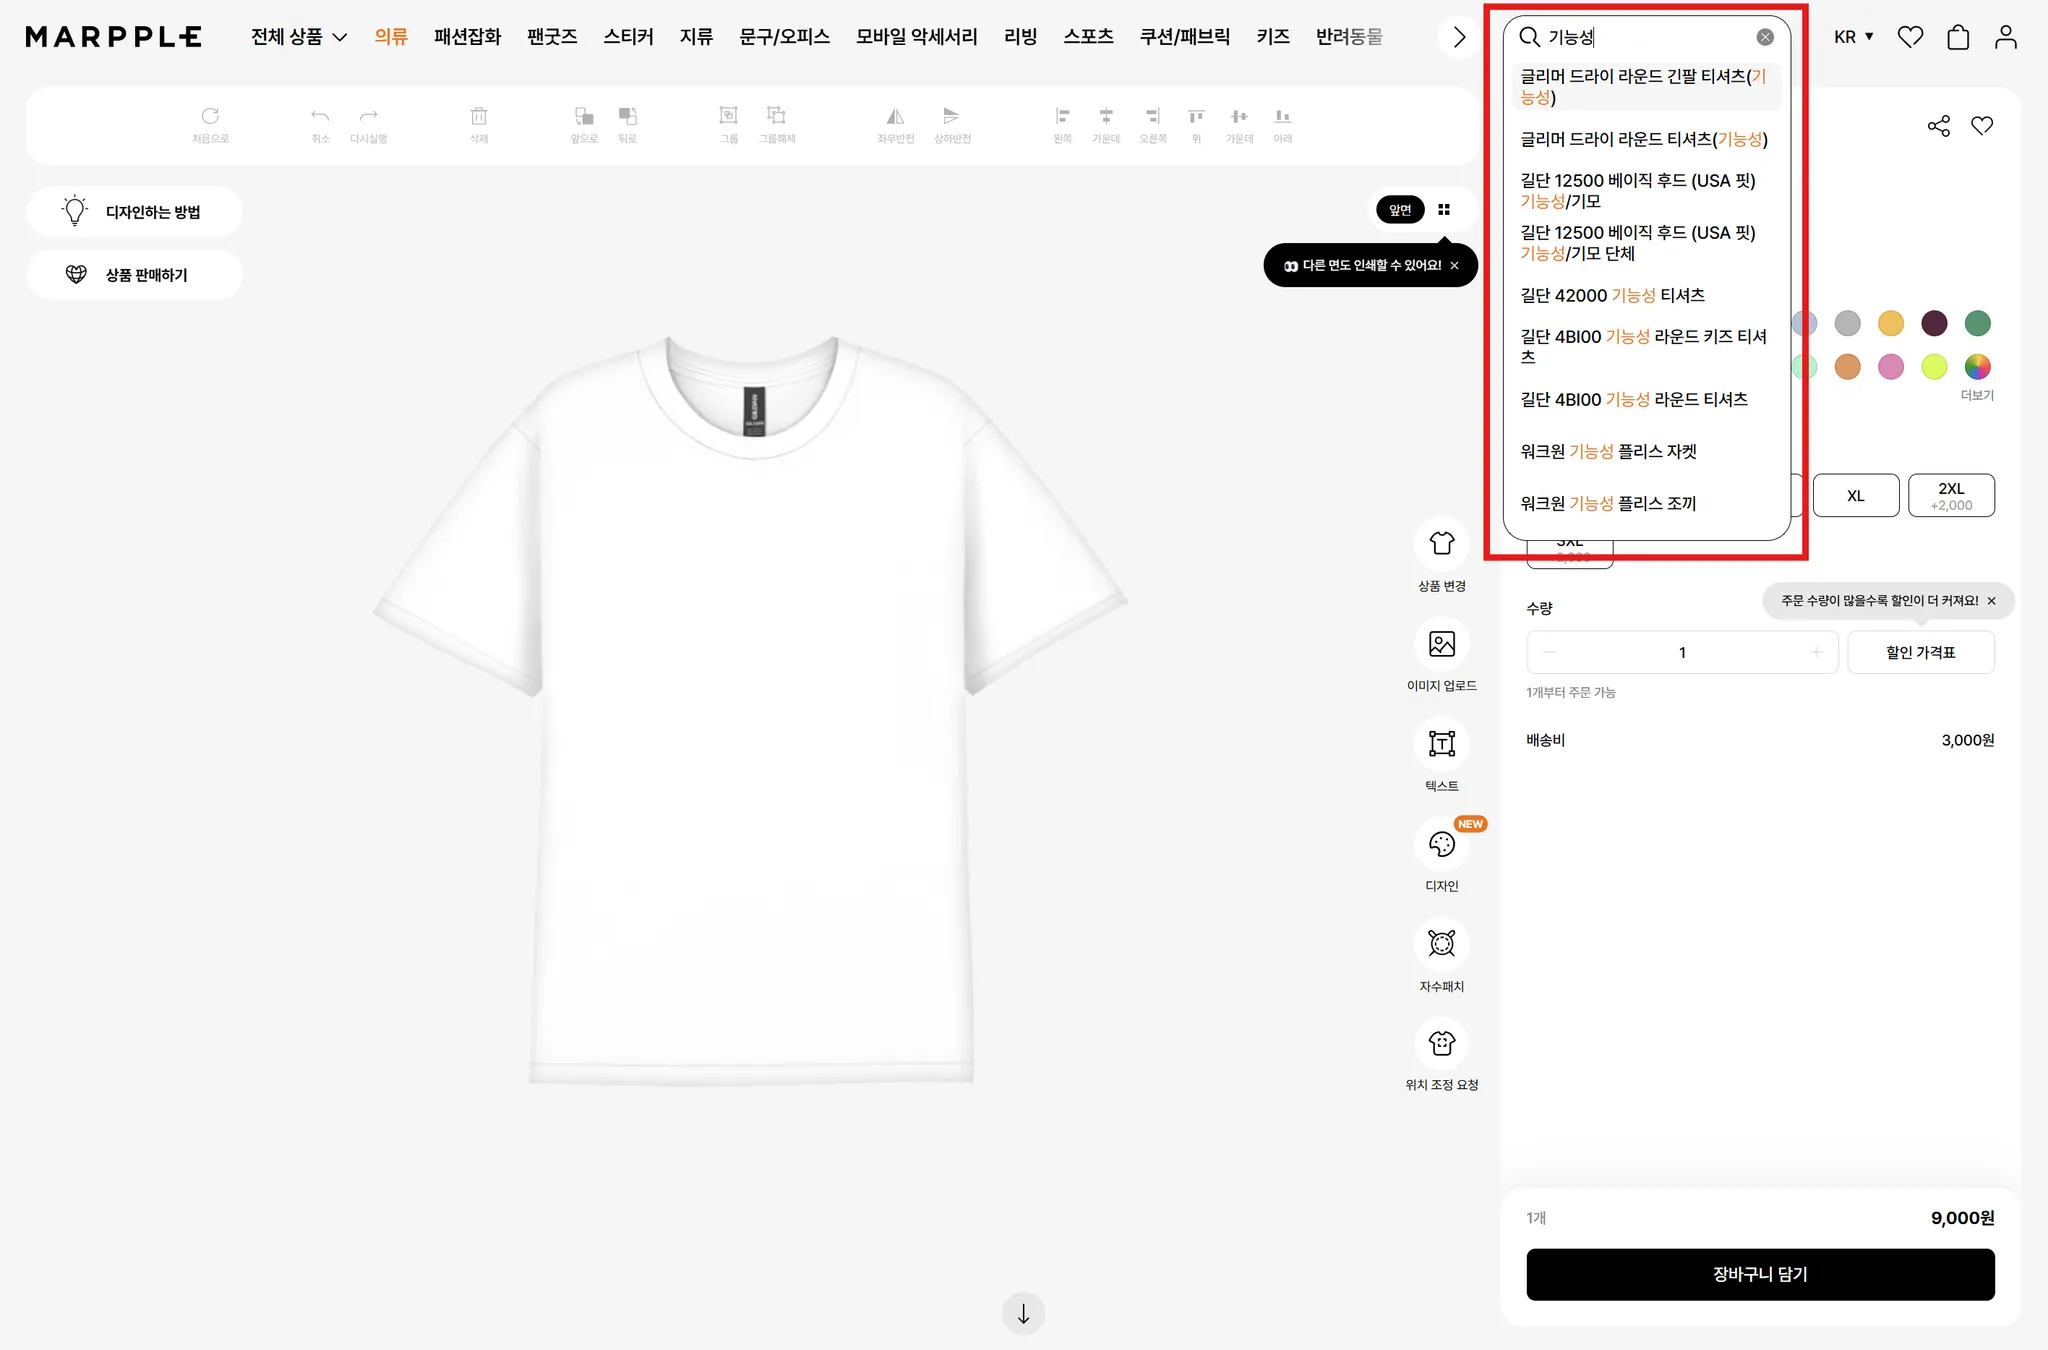Clear the search input field
This screenshot has height=1350, width=2048.
pos(1765,37)
